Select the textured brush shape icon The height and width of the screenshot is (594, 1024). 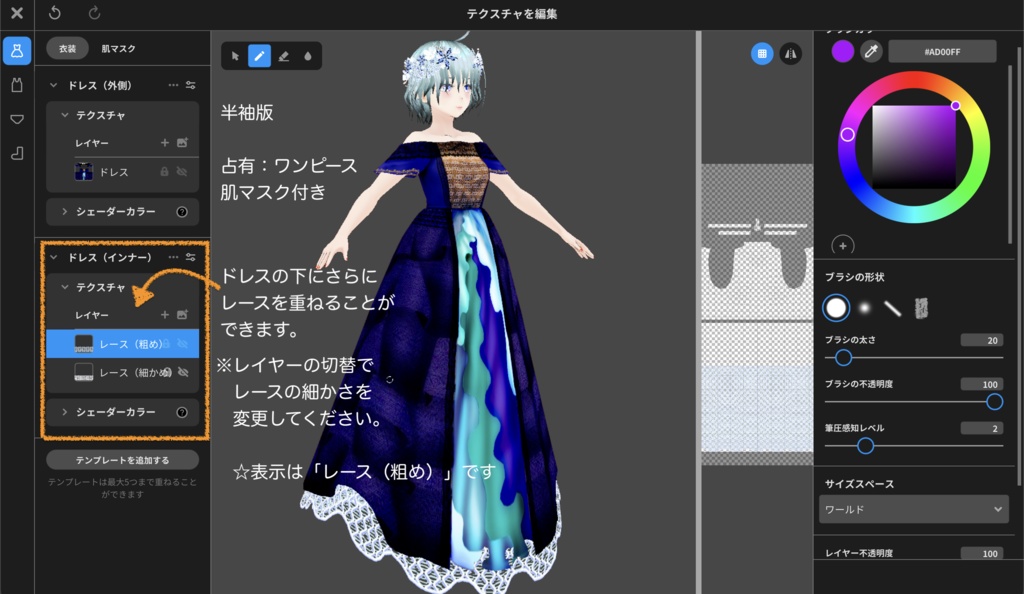[922, 308]
